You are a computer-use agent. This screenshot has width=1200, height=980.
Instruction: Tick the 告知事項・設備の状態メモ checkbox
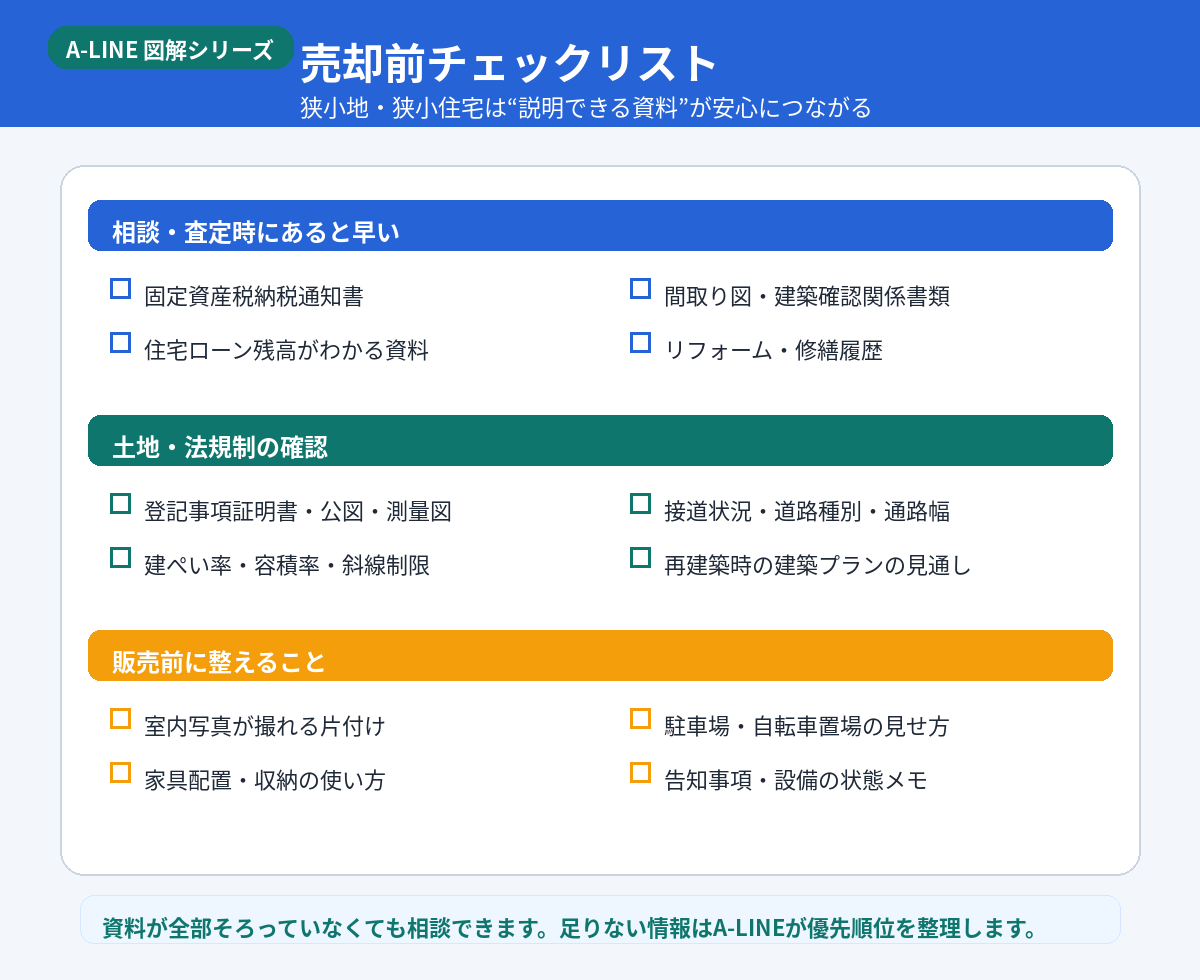[641, 773]
